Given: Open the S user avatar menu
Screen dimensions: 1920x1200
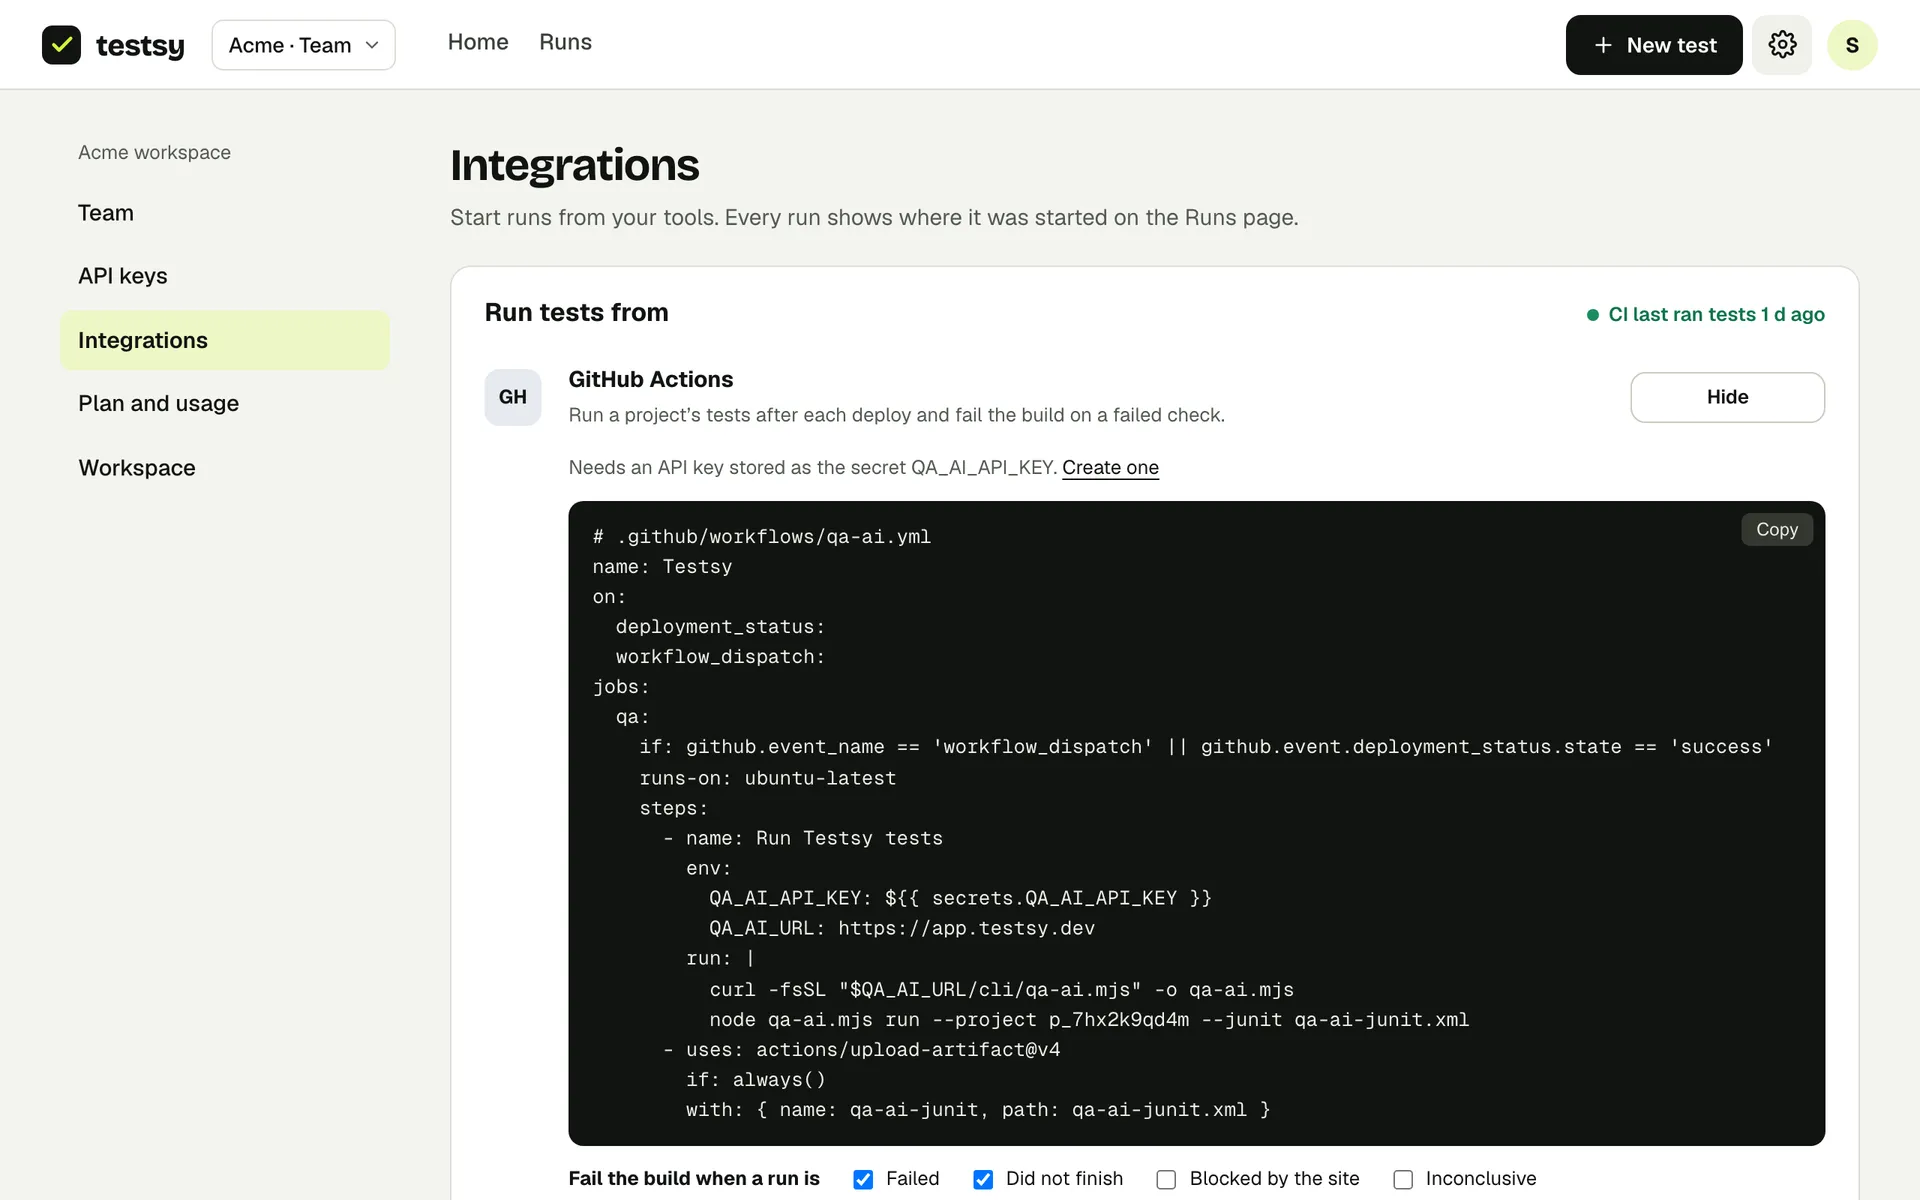Looking at the screenshot, I should (1852, 45).
